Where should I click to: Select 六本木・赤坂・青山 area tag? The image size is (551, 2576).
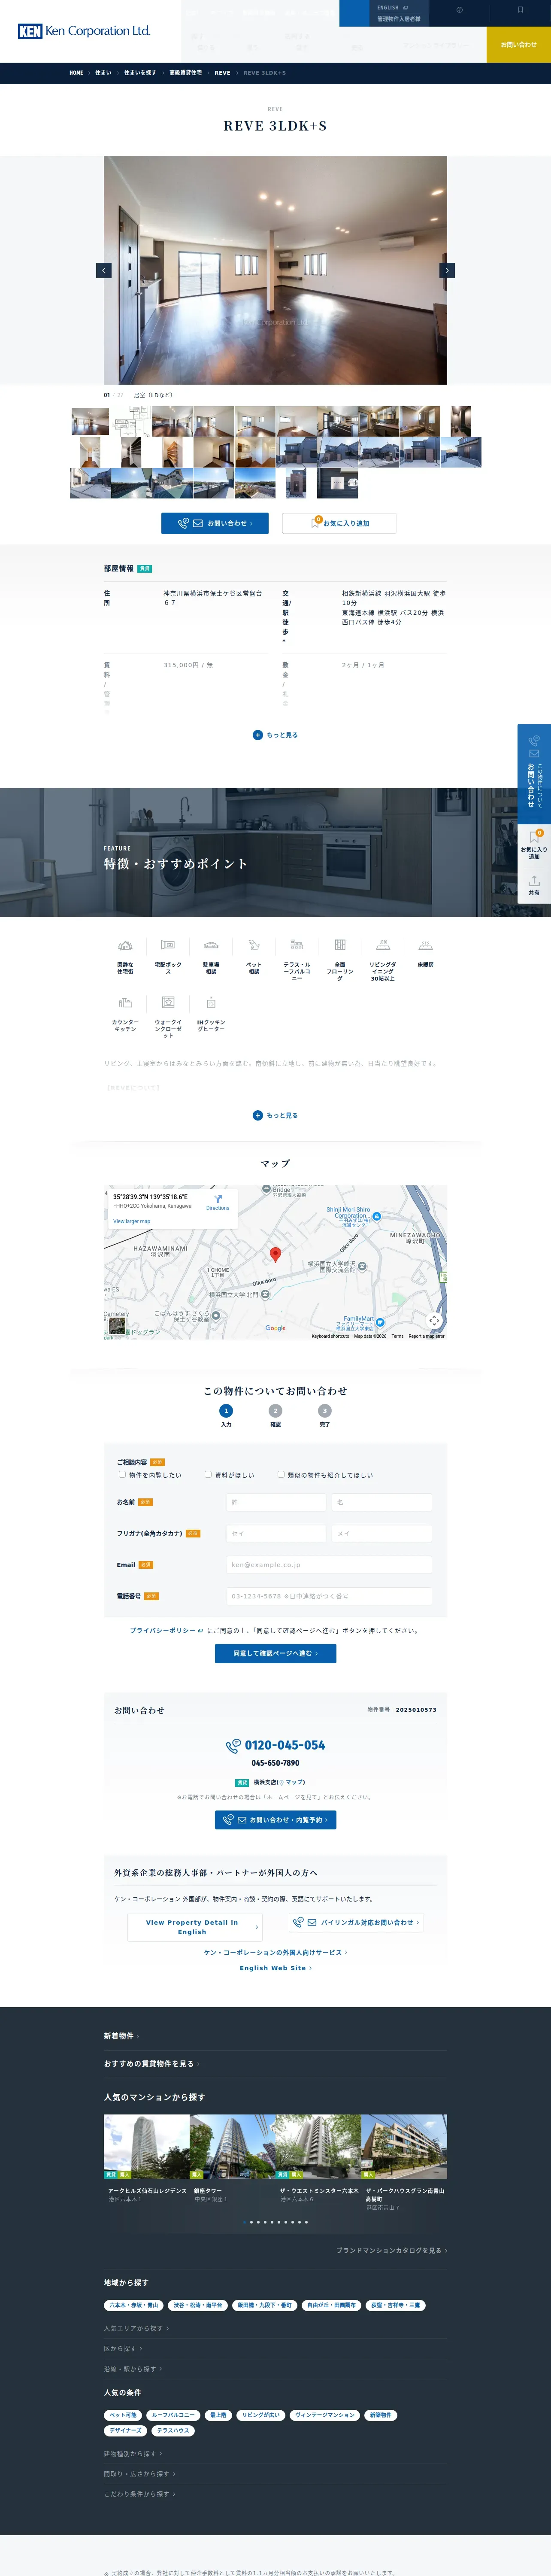click(134, 2305)
